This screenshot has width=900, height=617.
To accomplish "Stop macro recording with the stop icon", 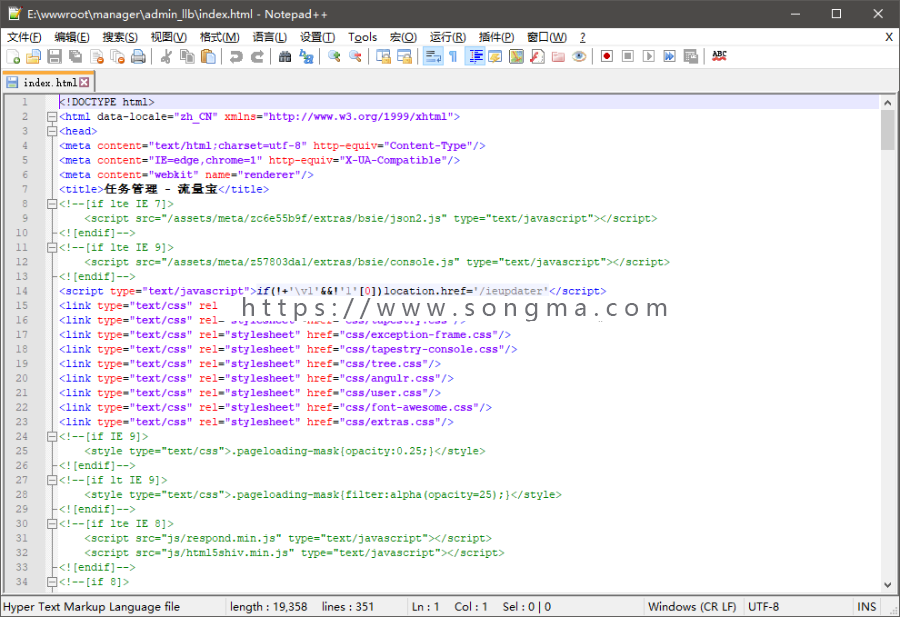I will [628, 56].
